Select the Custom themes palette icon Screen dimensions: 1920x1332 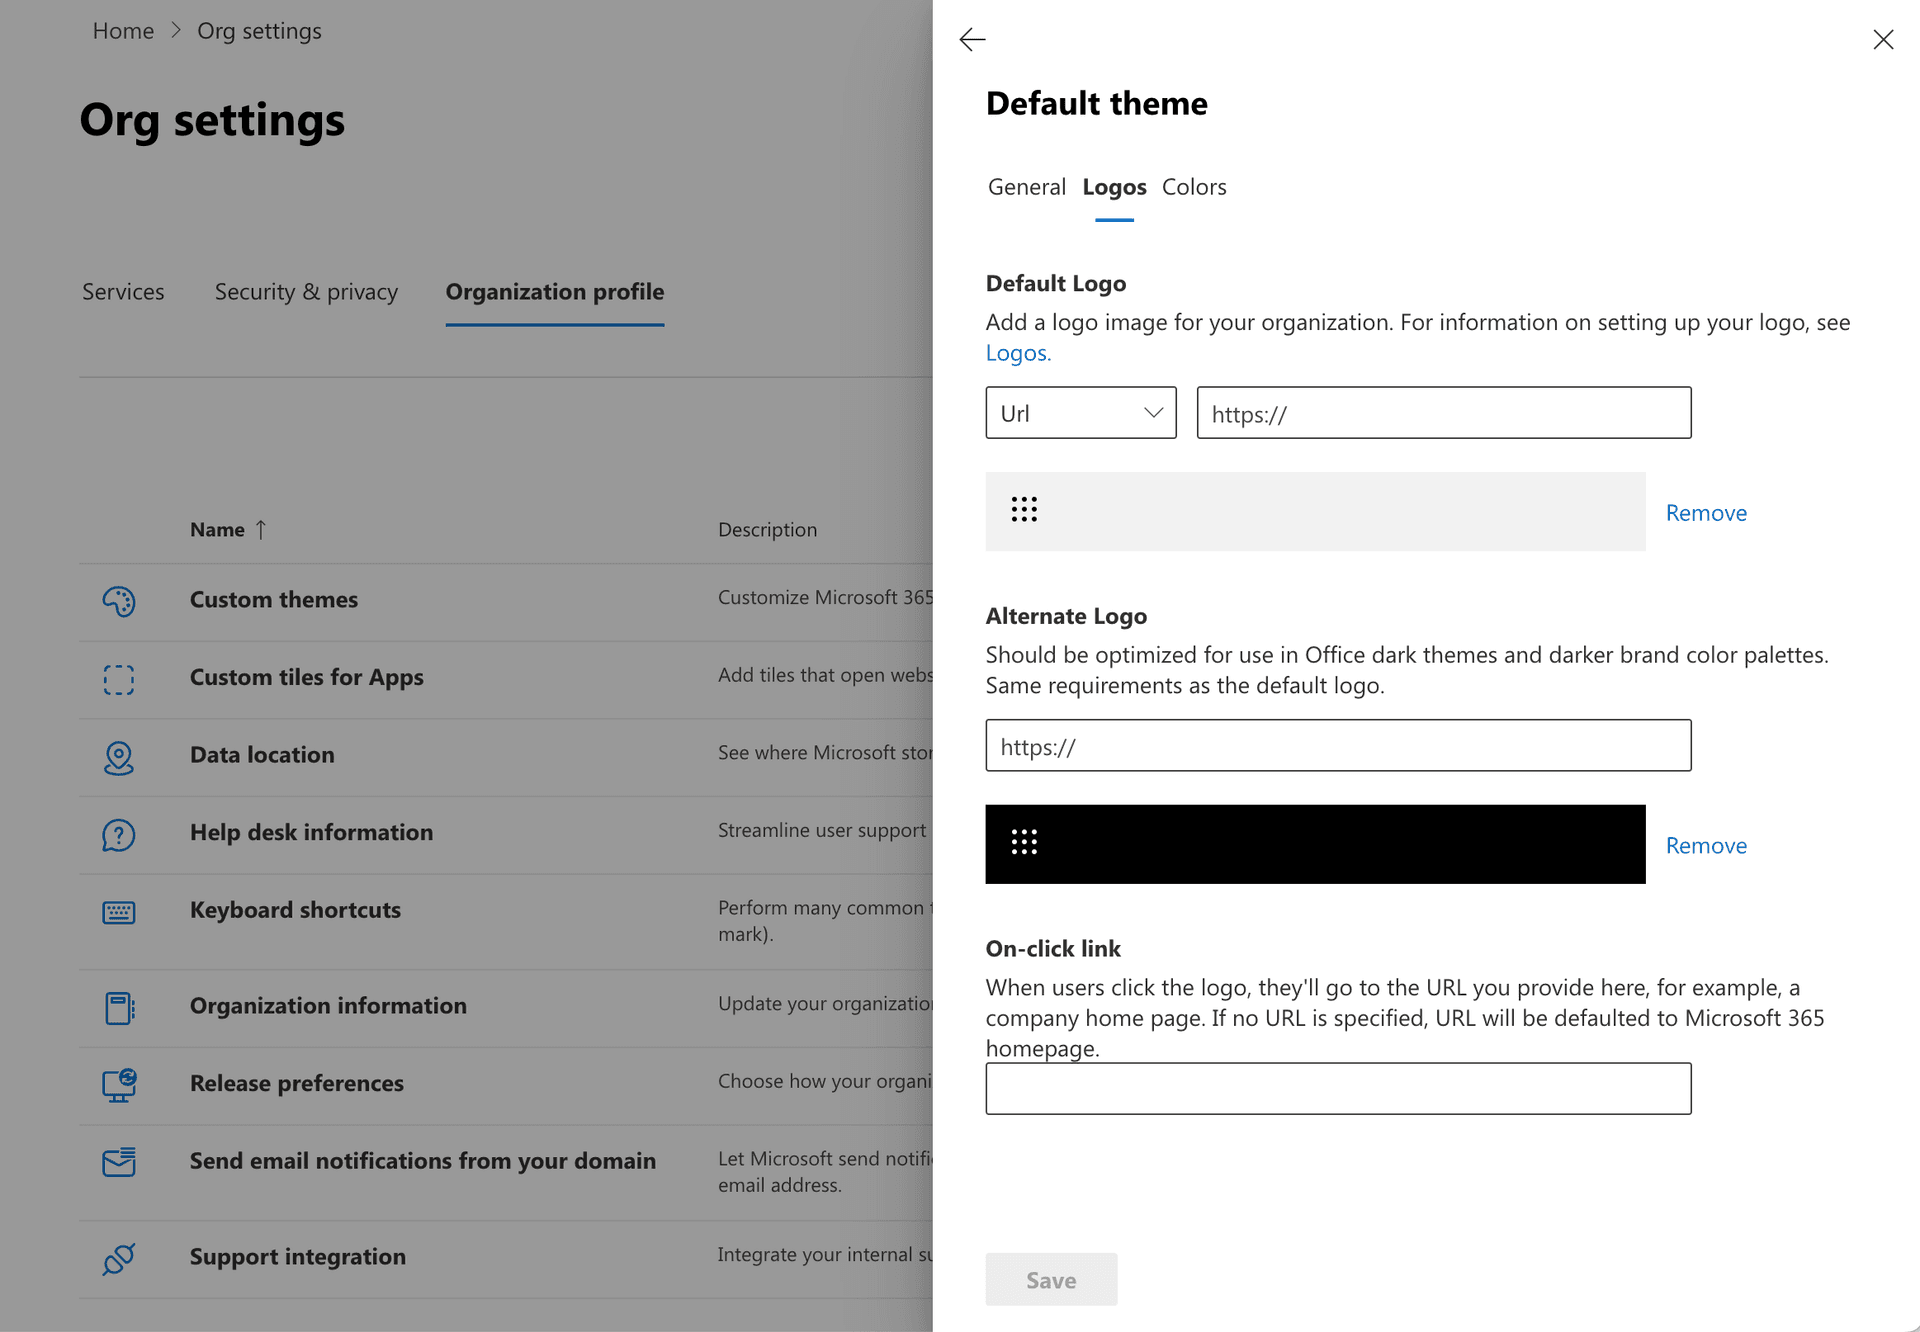(118, 601)
